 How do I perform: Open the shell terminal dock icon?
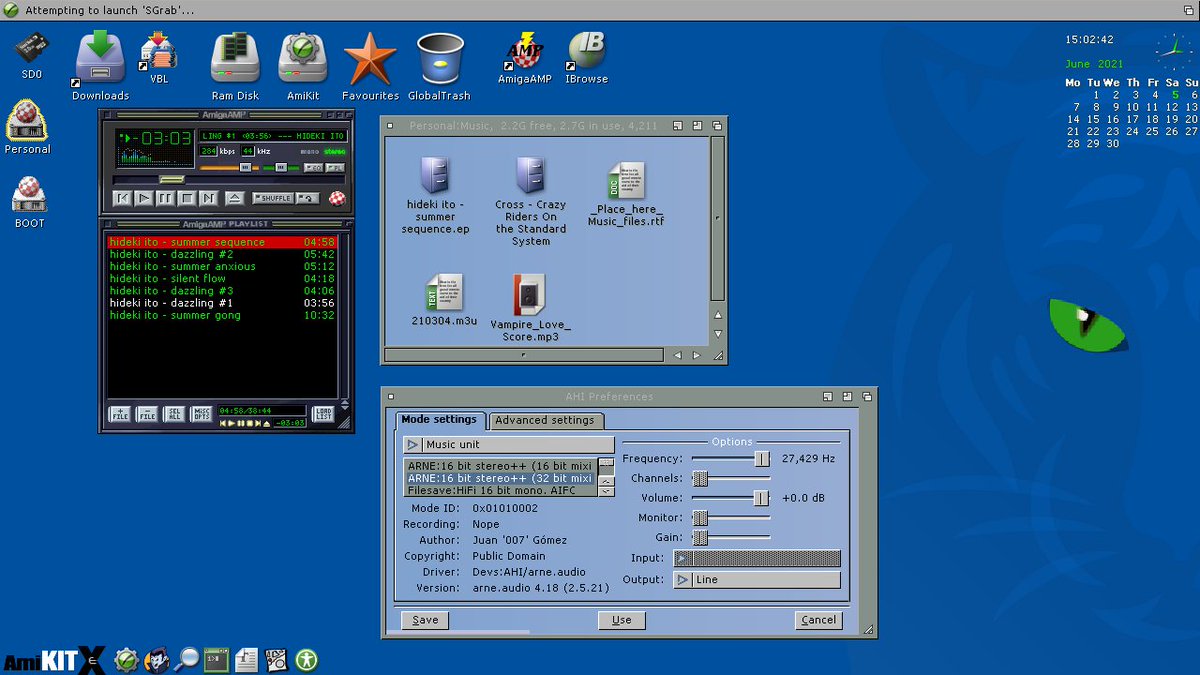point(216,659)
